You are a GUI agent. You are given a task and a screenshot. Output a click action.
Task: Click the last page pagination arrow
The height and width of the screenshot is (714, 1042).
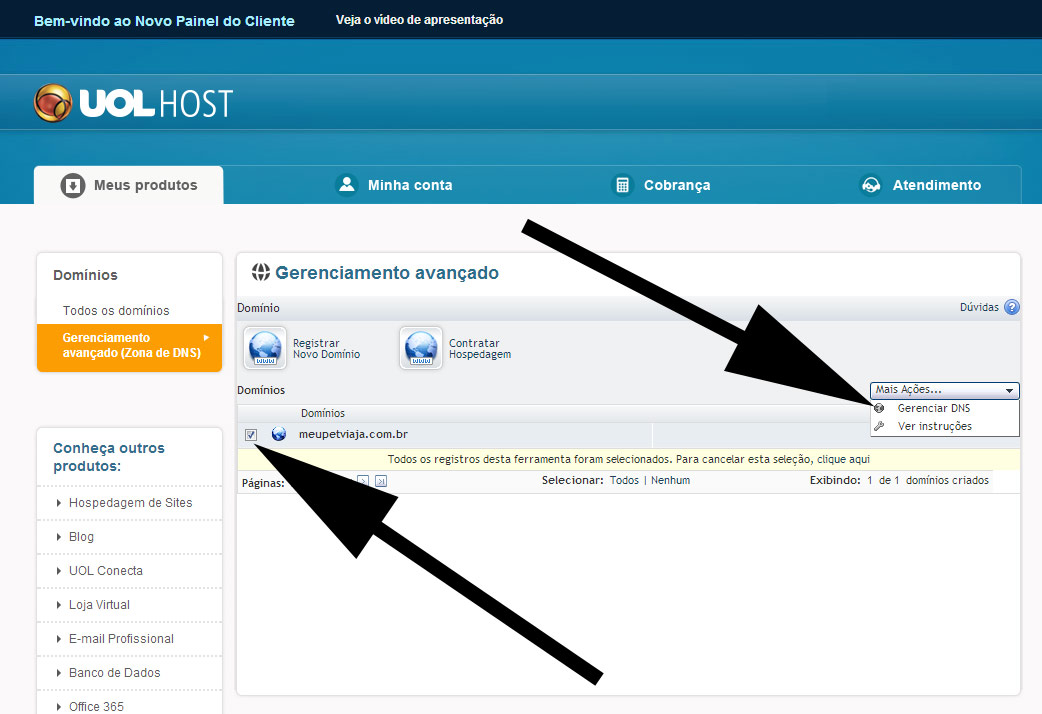point(381,480)
